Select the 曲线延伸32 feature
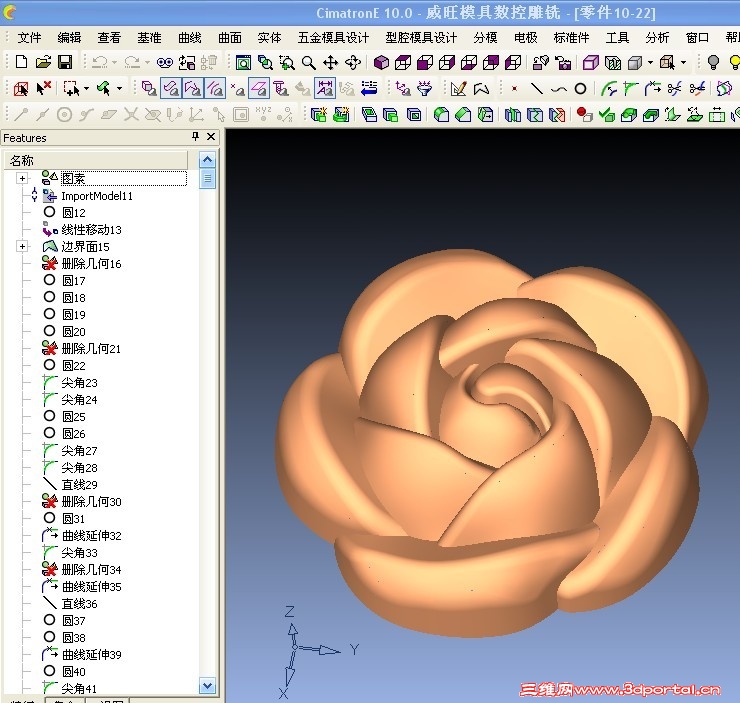This screenshot has width=740, height=703. point(92,536)
